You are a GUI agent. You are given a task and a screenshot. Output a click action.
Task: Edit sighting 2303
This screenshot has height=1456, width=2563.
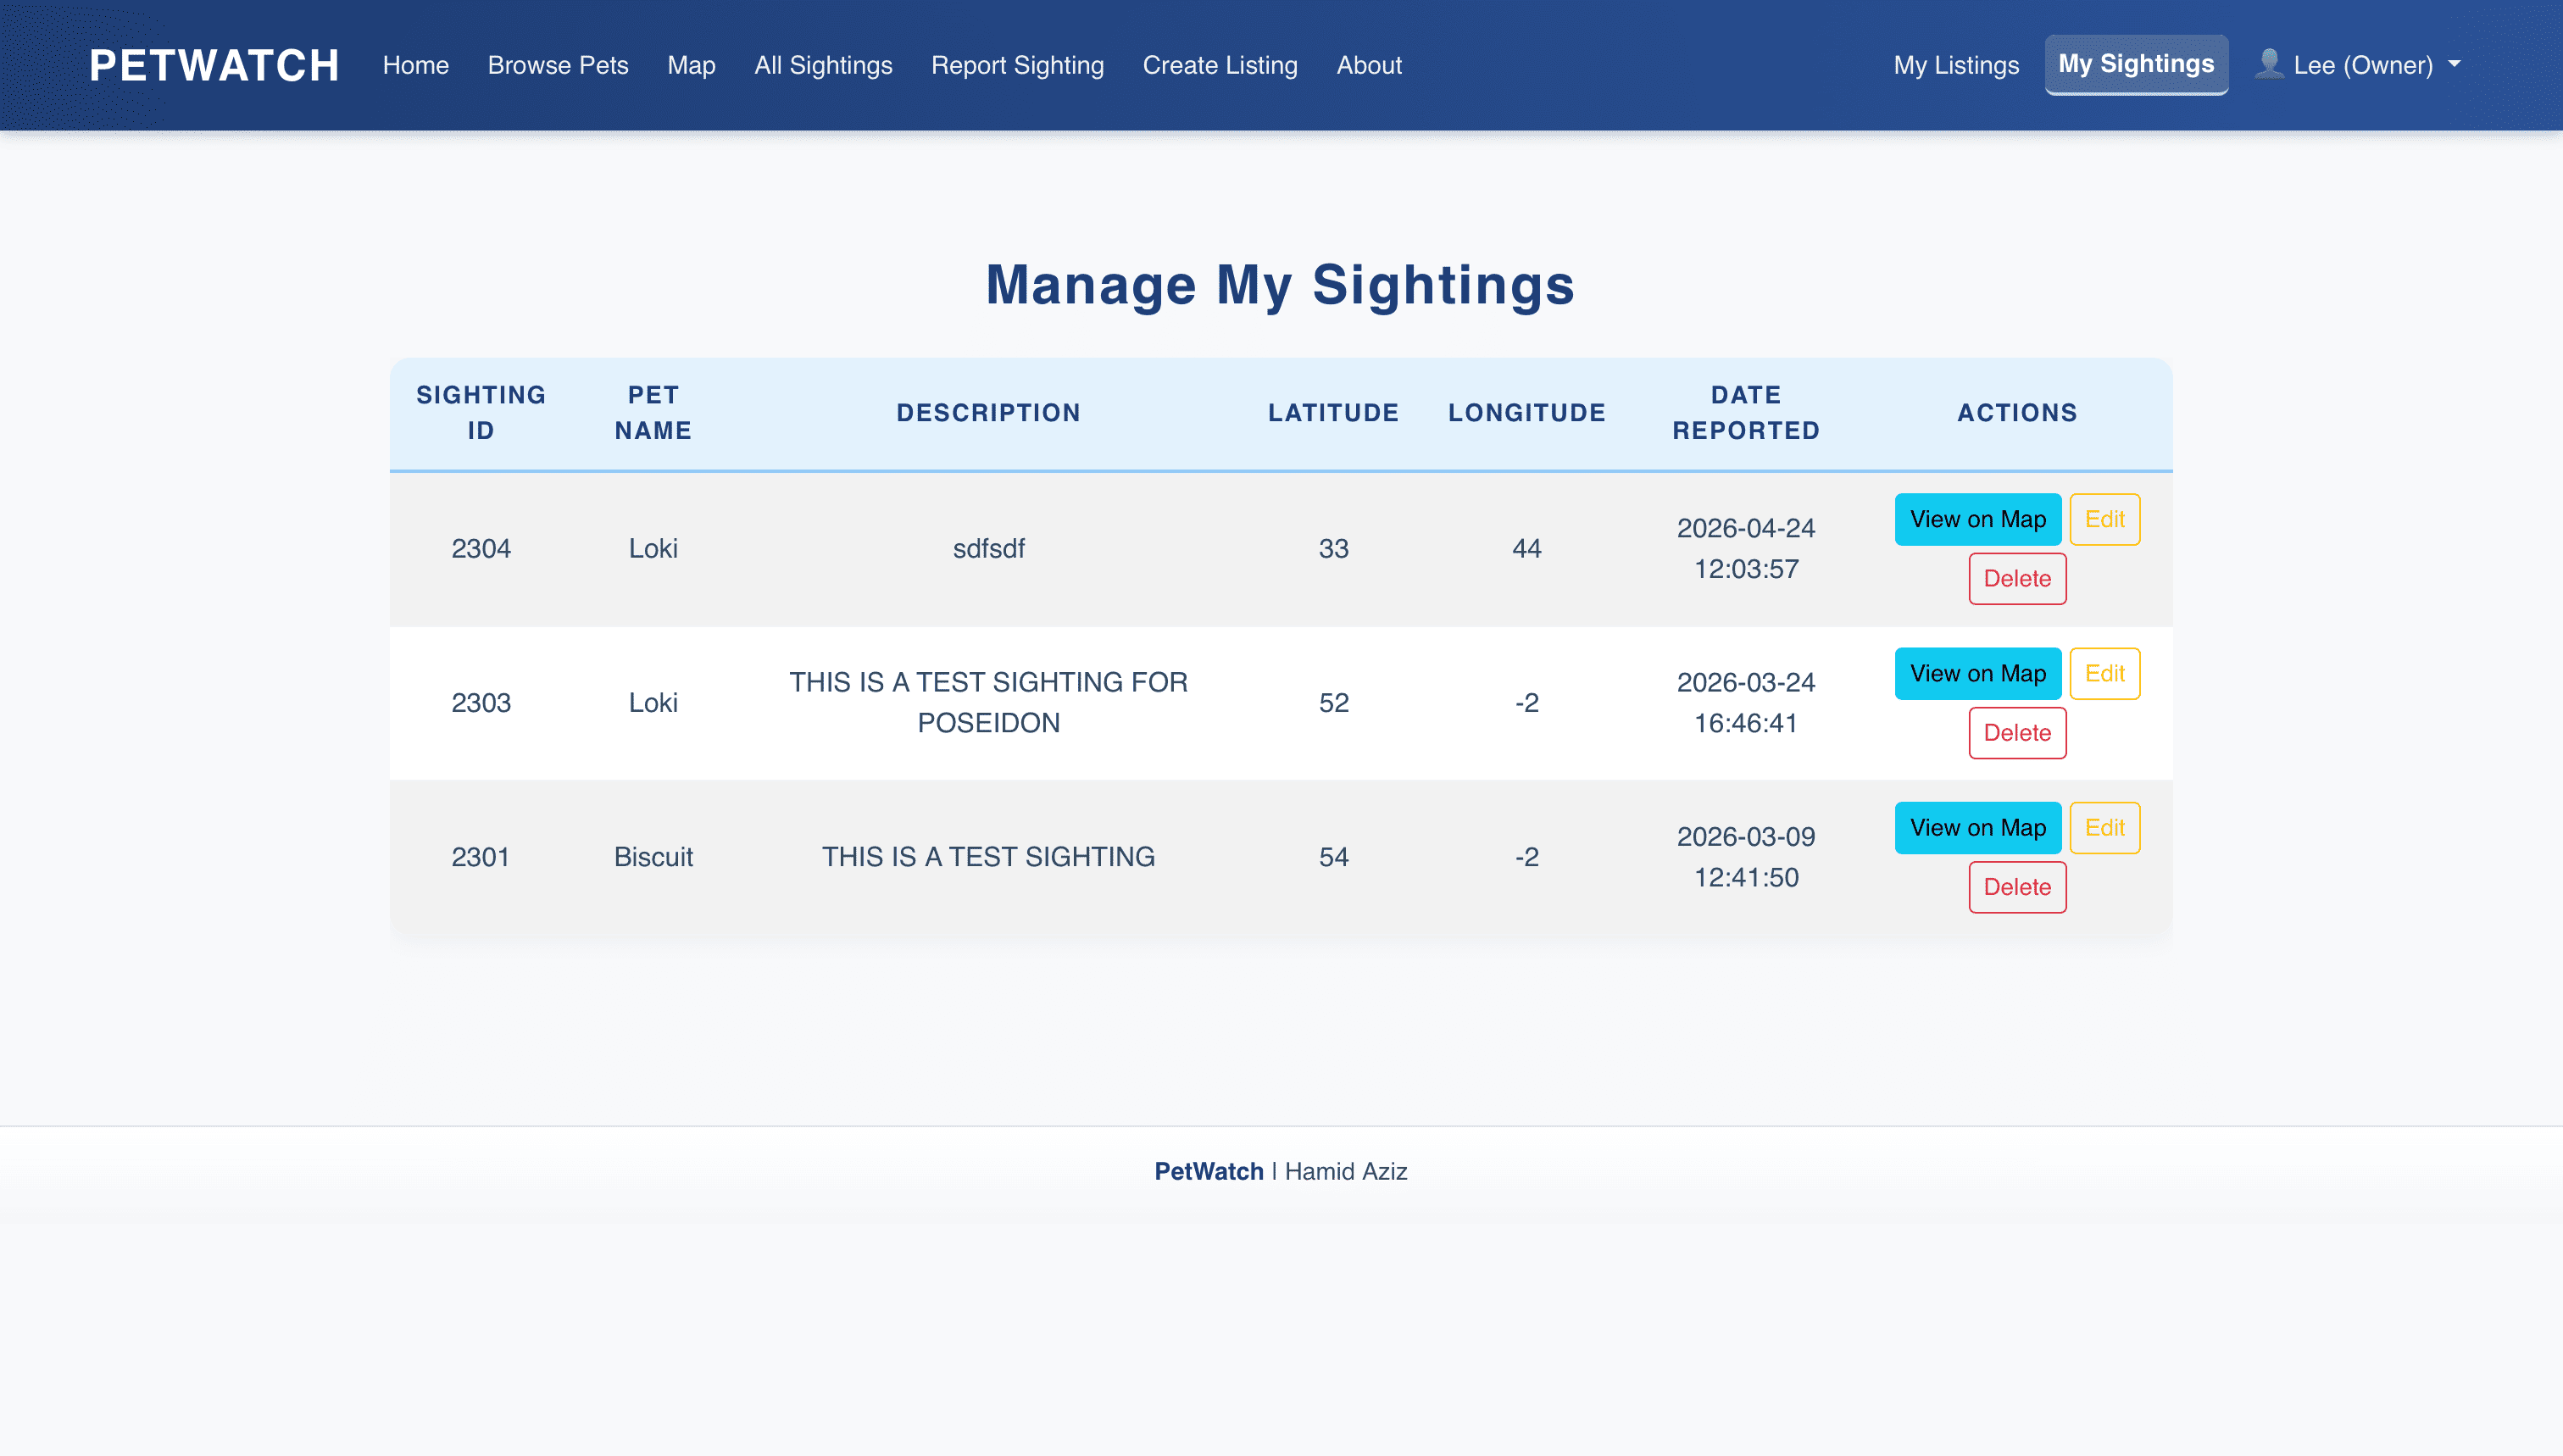coord(2104,673)
